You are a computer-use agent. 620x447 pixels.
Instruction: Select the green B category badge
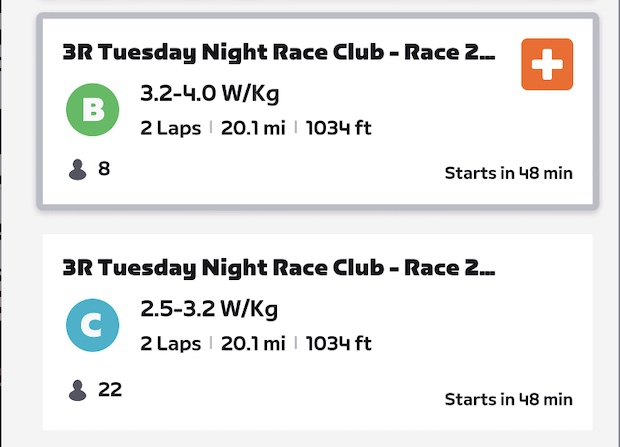(92, 110)
